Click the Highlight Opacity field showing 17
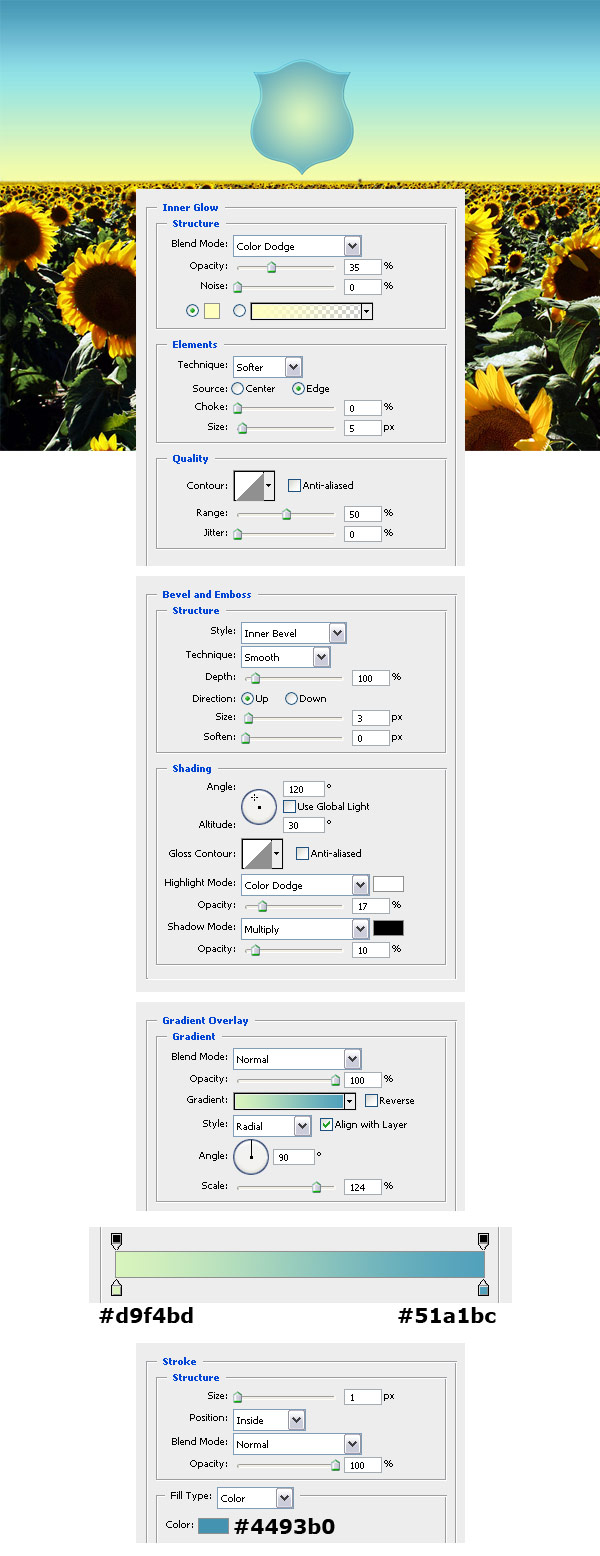This screenshot has width=600, height=1556. [x=371, y=906]
